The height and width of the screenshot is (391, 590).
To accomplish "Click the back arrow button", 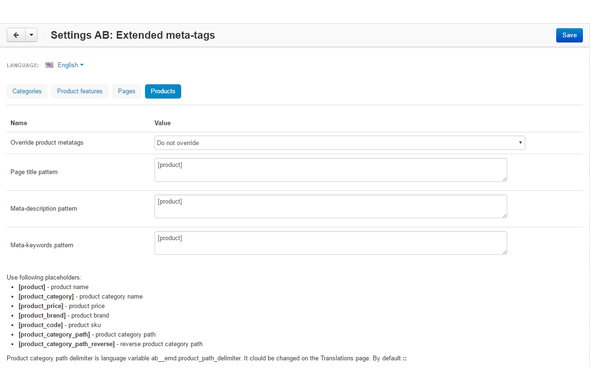I will click(x=16, y=35).
